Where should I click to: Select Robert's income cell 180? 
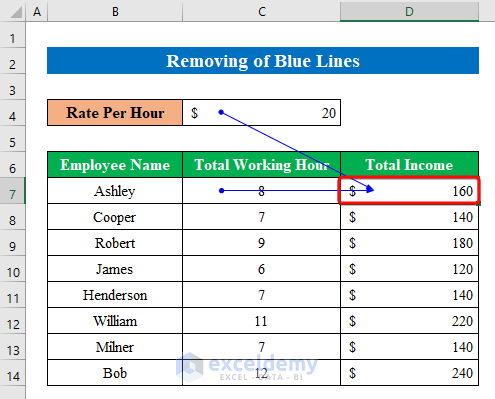pos(409,243)
